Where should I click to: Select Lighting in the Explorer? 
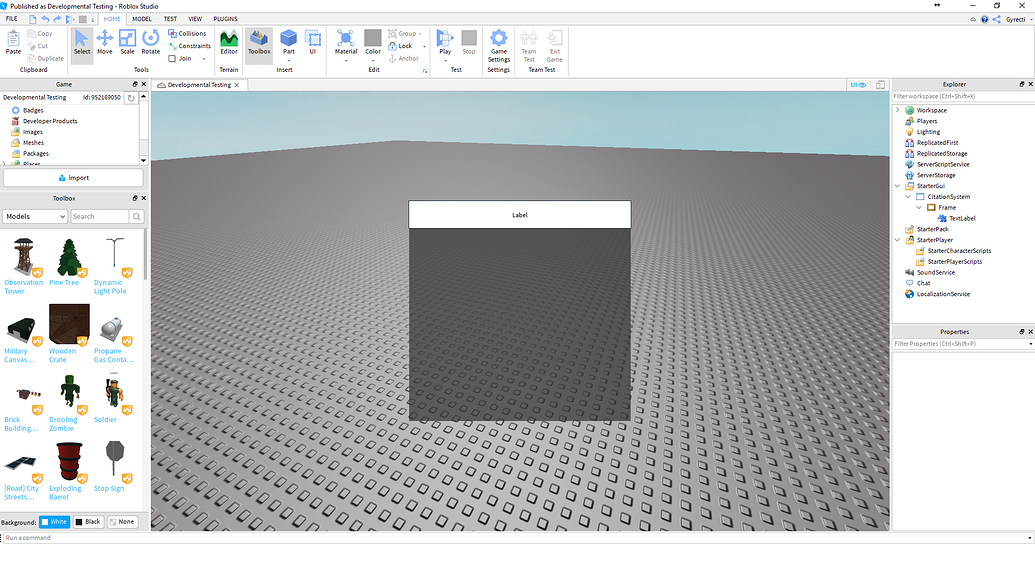click(927, 132)
